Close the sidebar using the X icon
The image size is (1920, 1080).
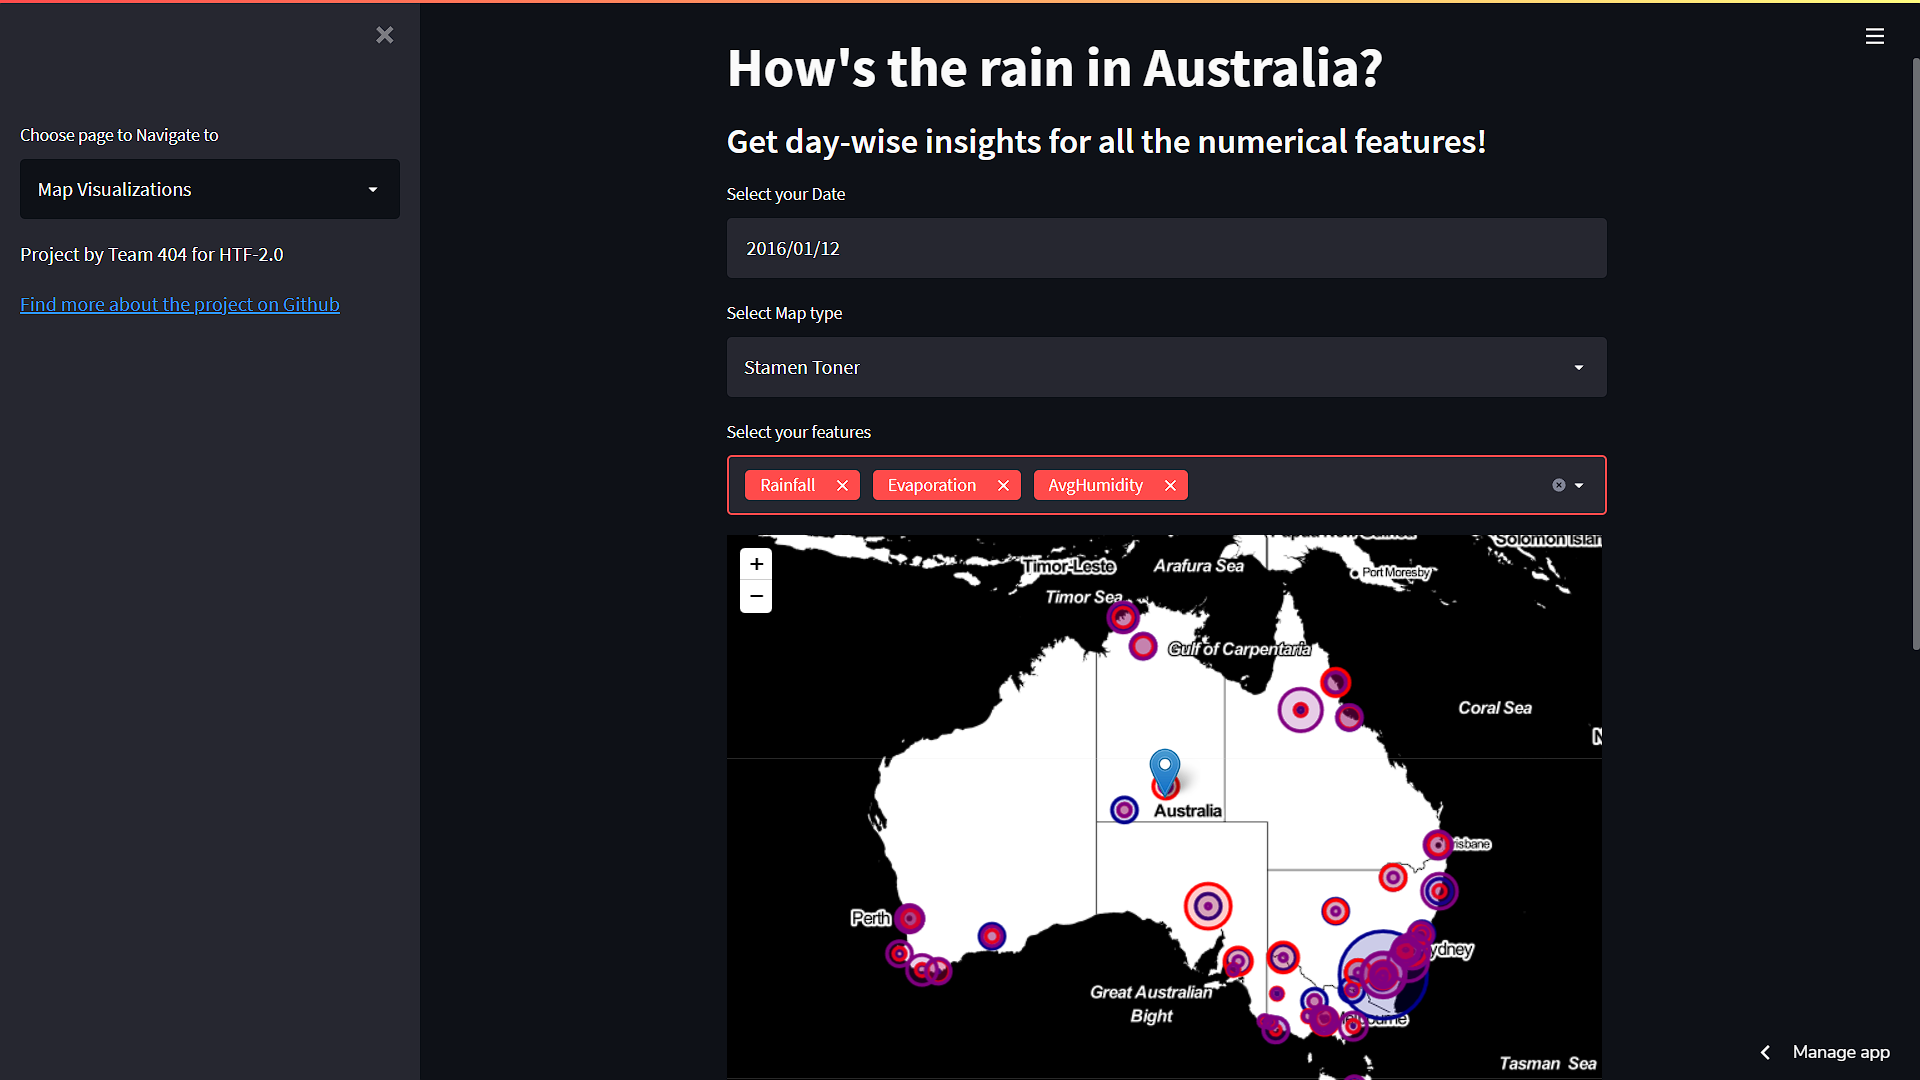(x=384, y=34)
